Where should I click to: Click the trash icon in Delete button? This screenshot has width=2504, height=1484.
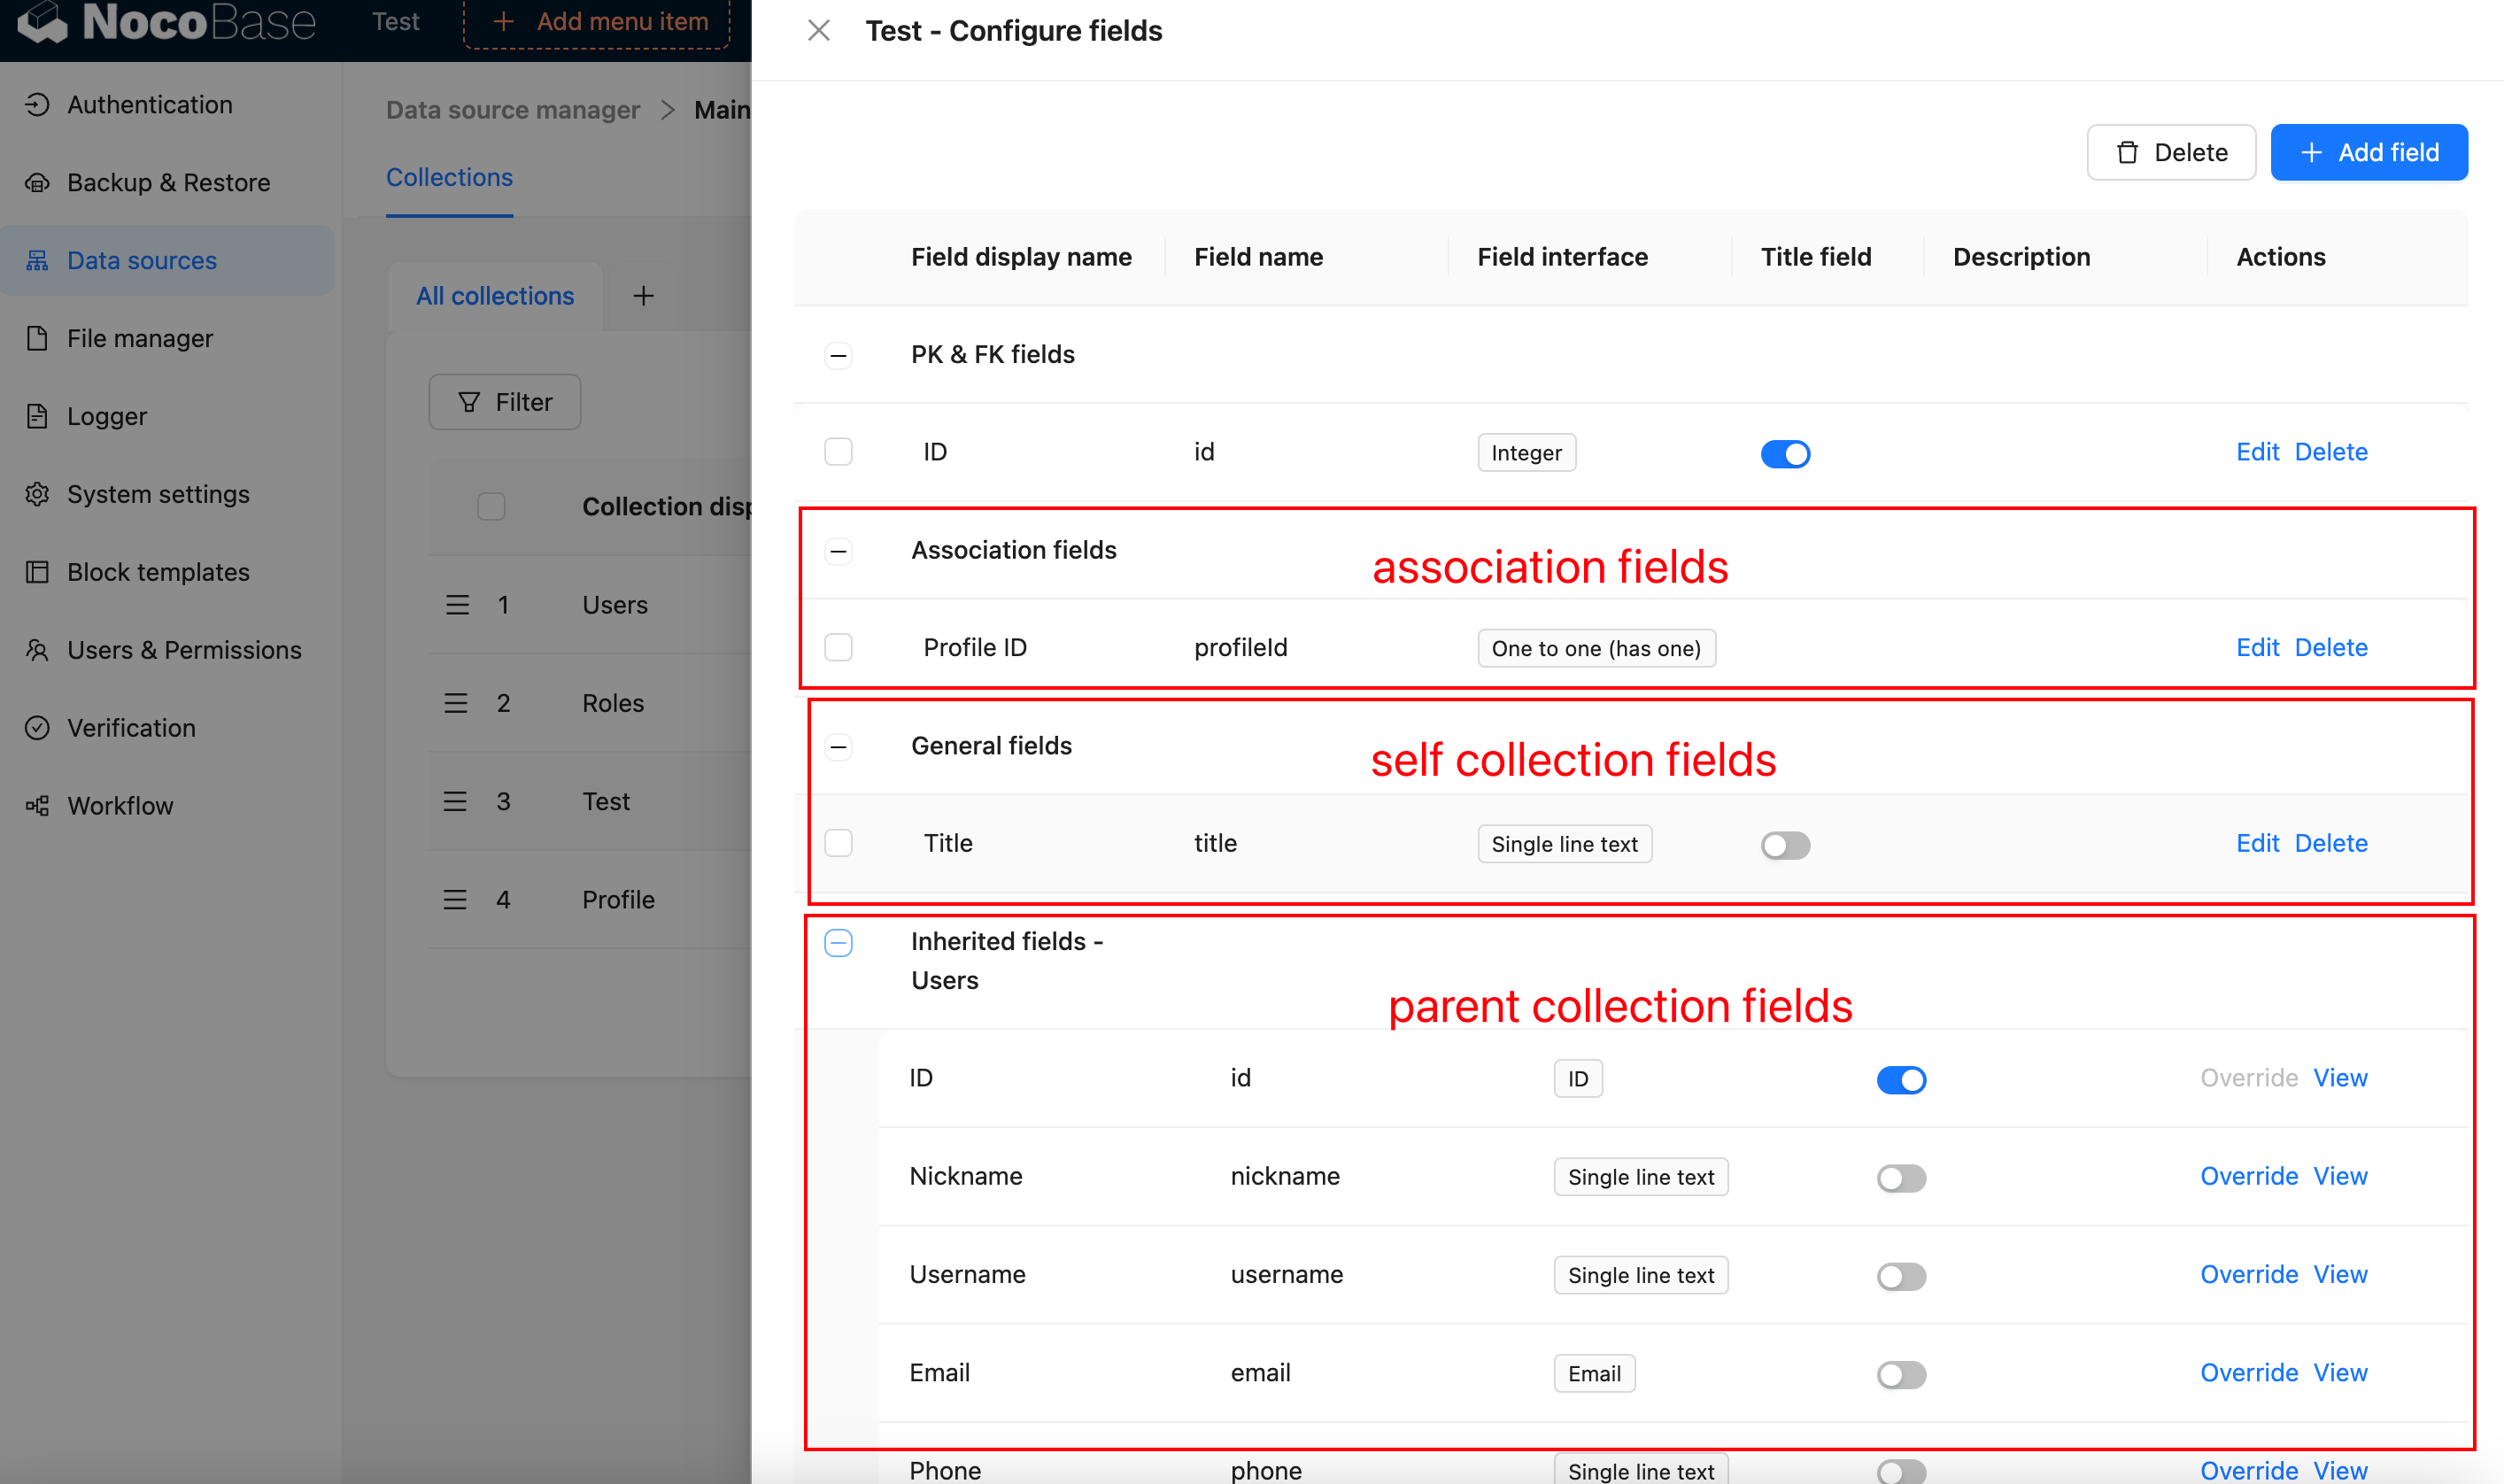pos(2127,153)
